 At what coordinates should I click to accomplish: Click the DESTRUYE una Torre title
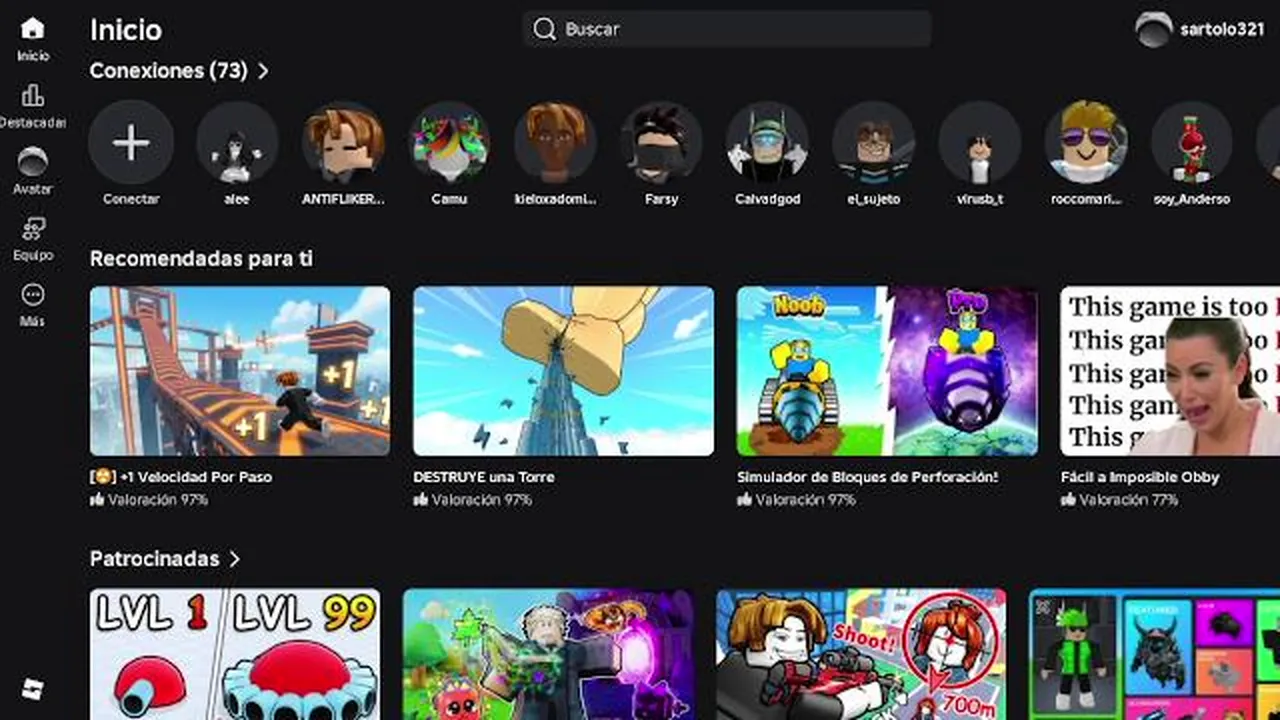(484, 477)
